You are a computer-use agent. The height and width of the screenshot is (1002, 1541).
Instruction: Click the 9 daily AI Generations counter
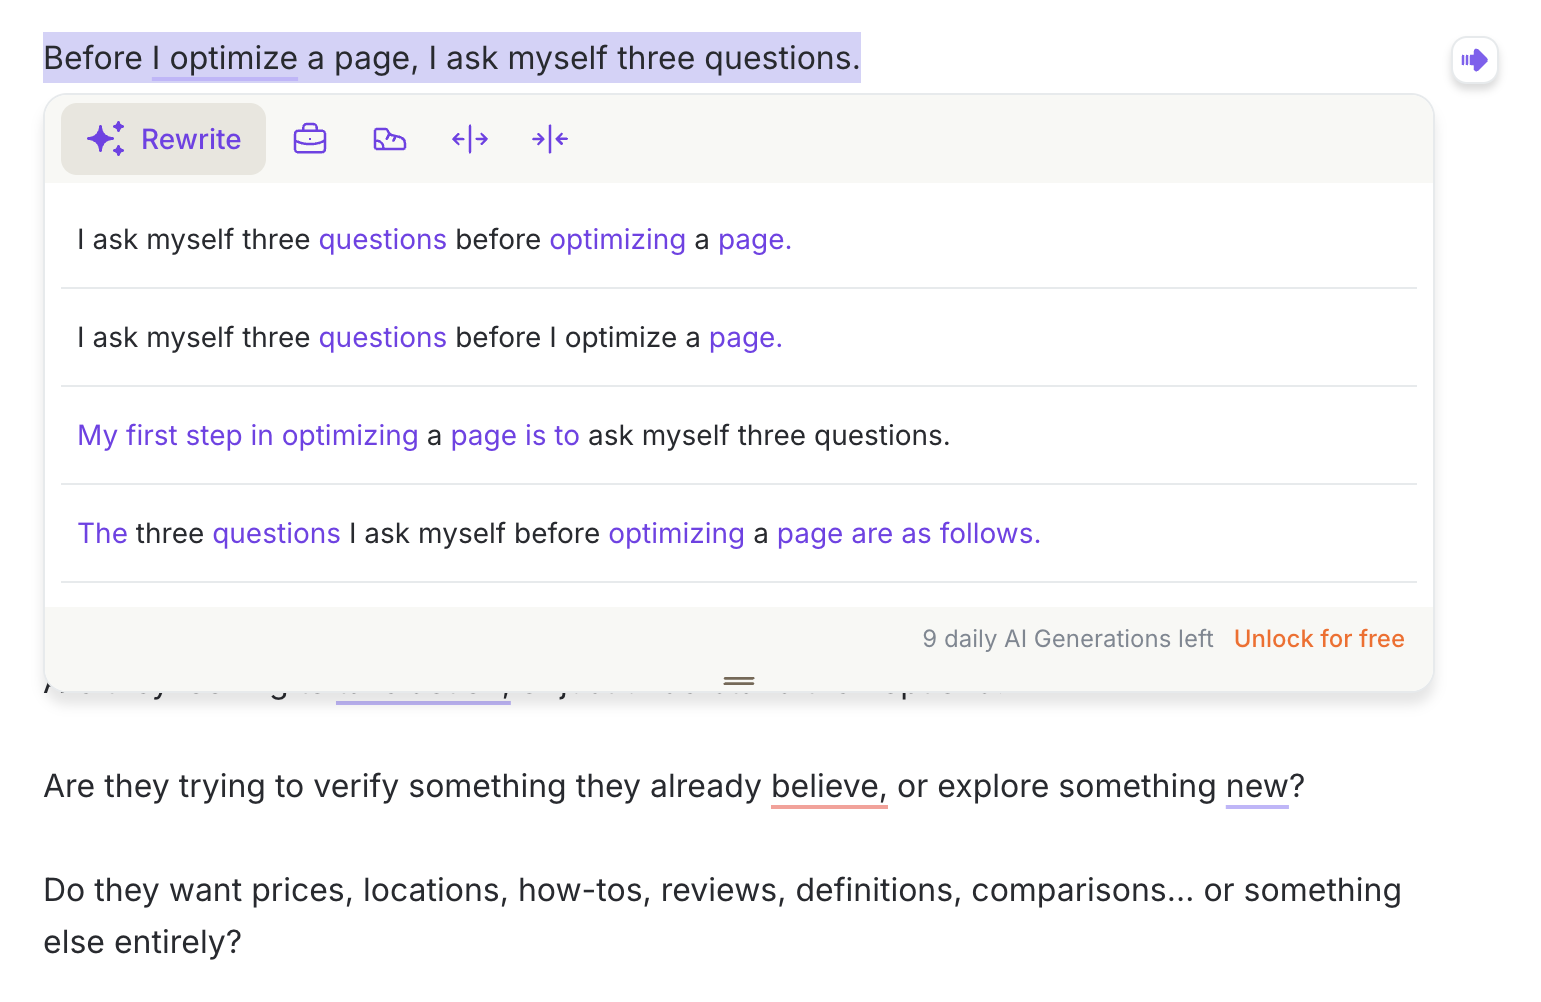(1067, 638)
